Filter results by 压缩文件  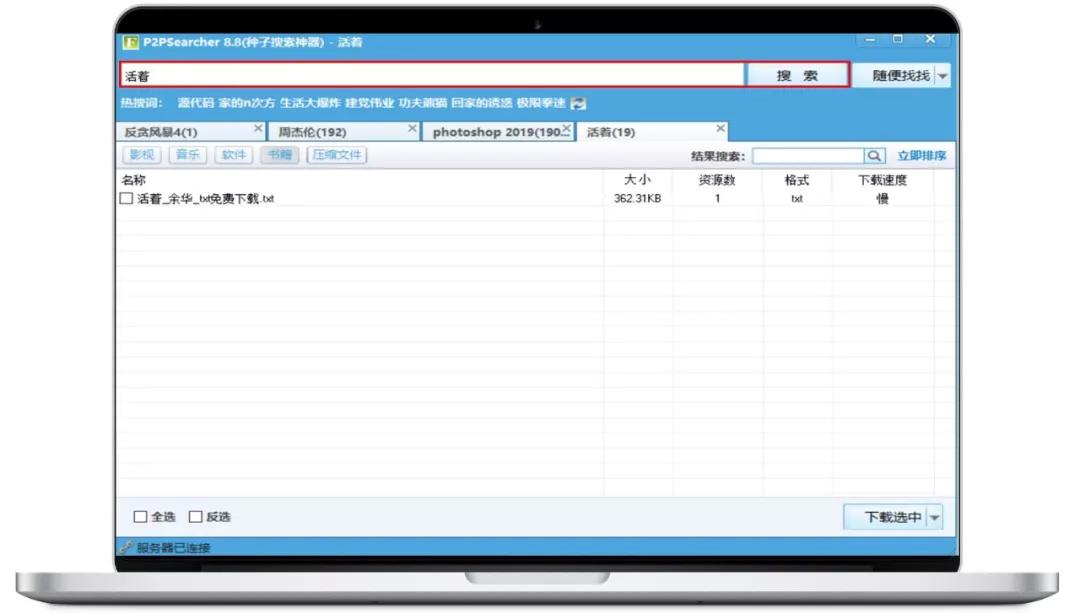(337, 155)
